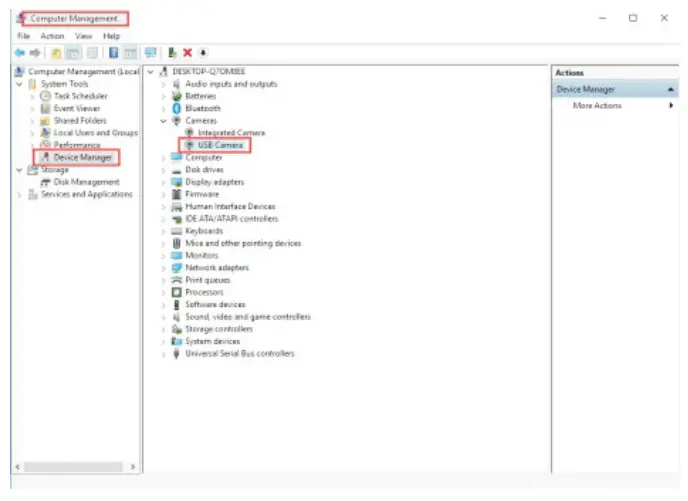The image size is (688, 501).
Task: Click the Processors chip icon
Action: [x=176, y=292]
